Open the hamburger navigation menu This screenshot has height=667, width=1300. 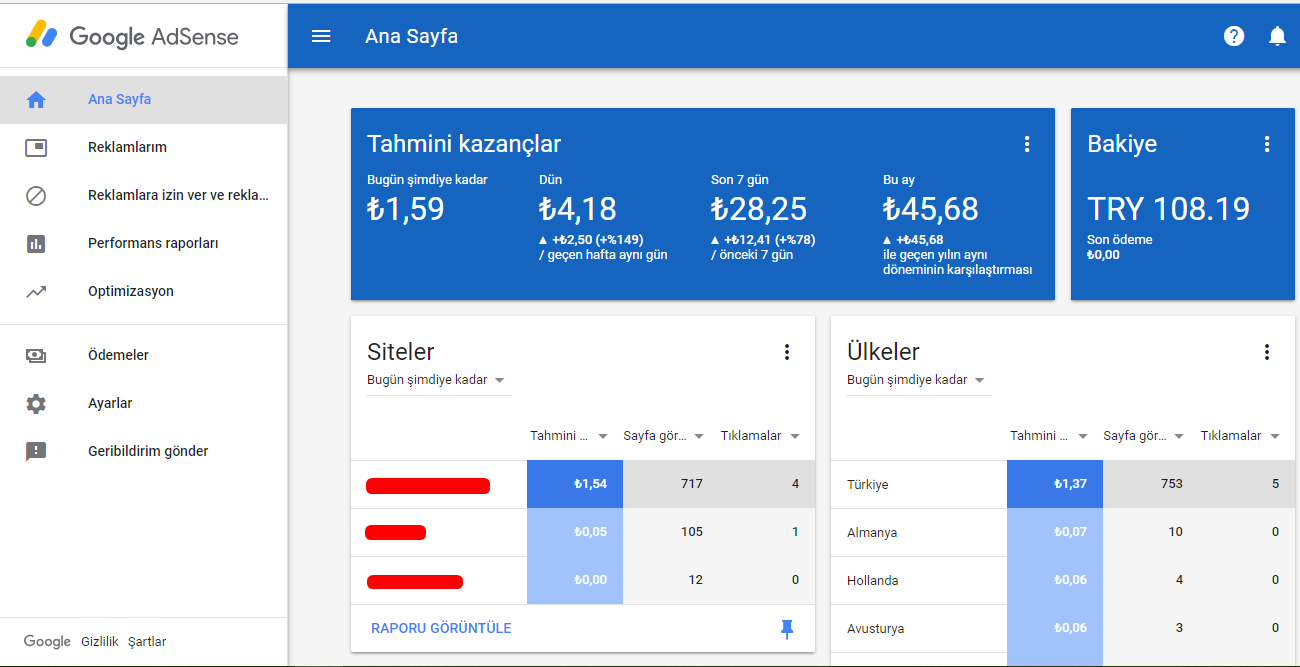[321, 36]
